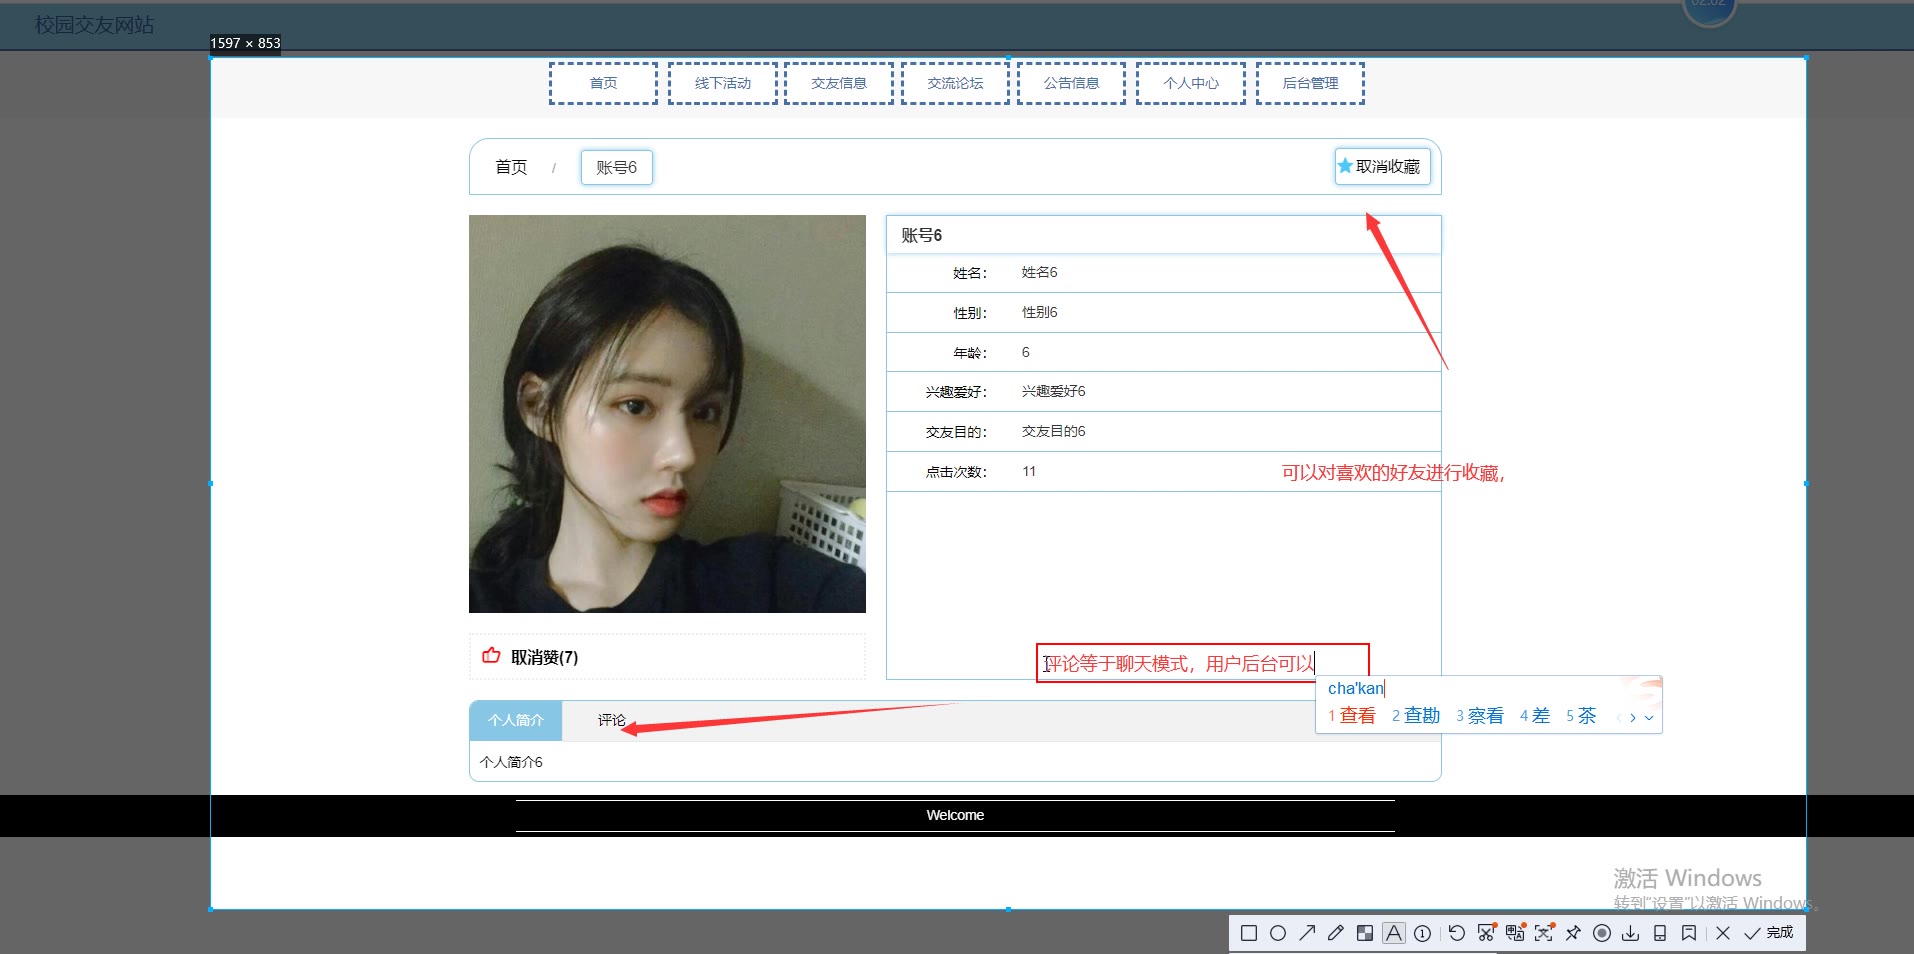Screen dimensions: 1914x954
Task: Click the 账号6 breadcrumb item
Action: click(x=616, y=167)
